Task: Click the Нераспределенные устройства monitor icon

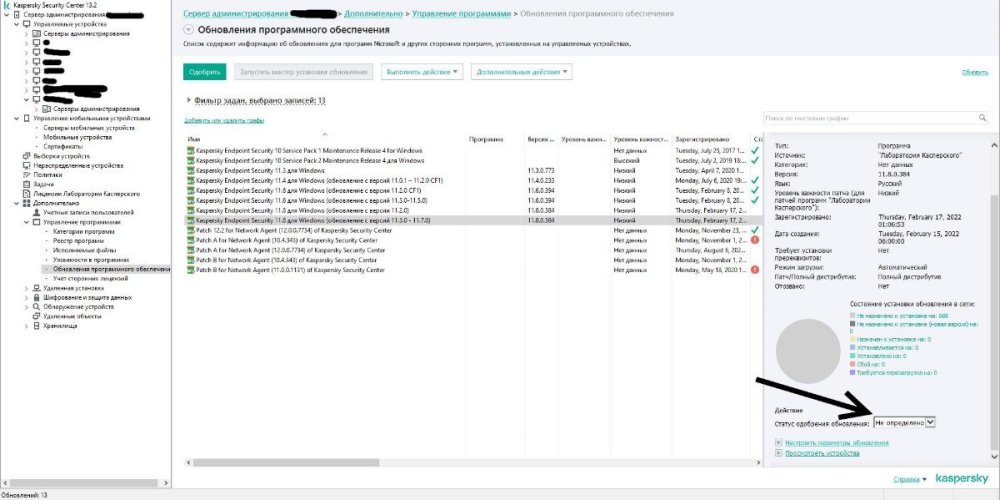Action: [26, 165]
